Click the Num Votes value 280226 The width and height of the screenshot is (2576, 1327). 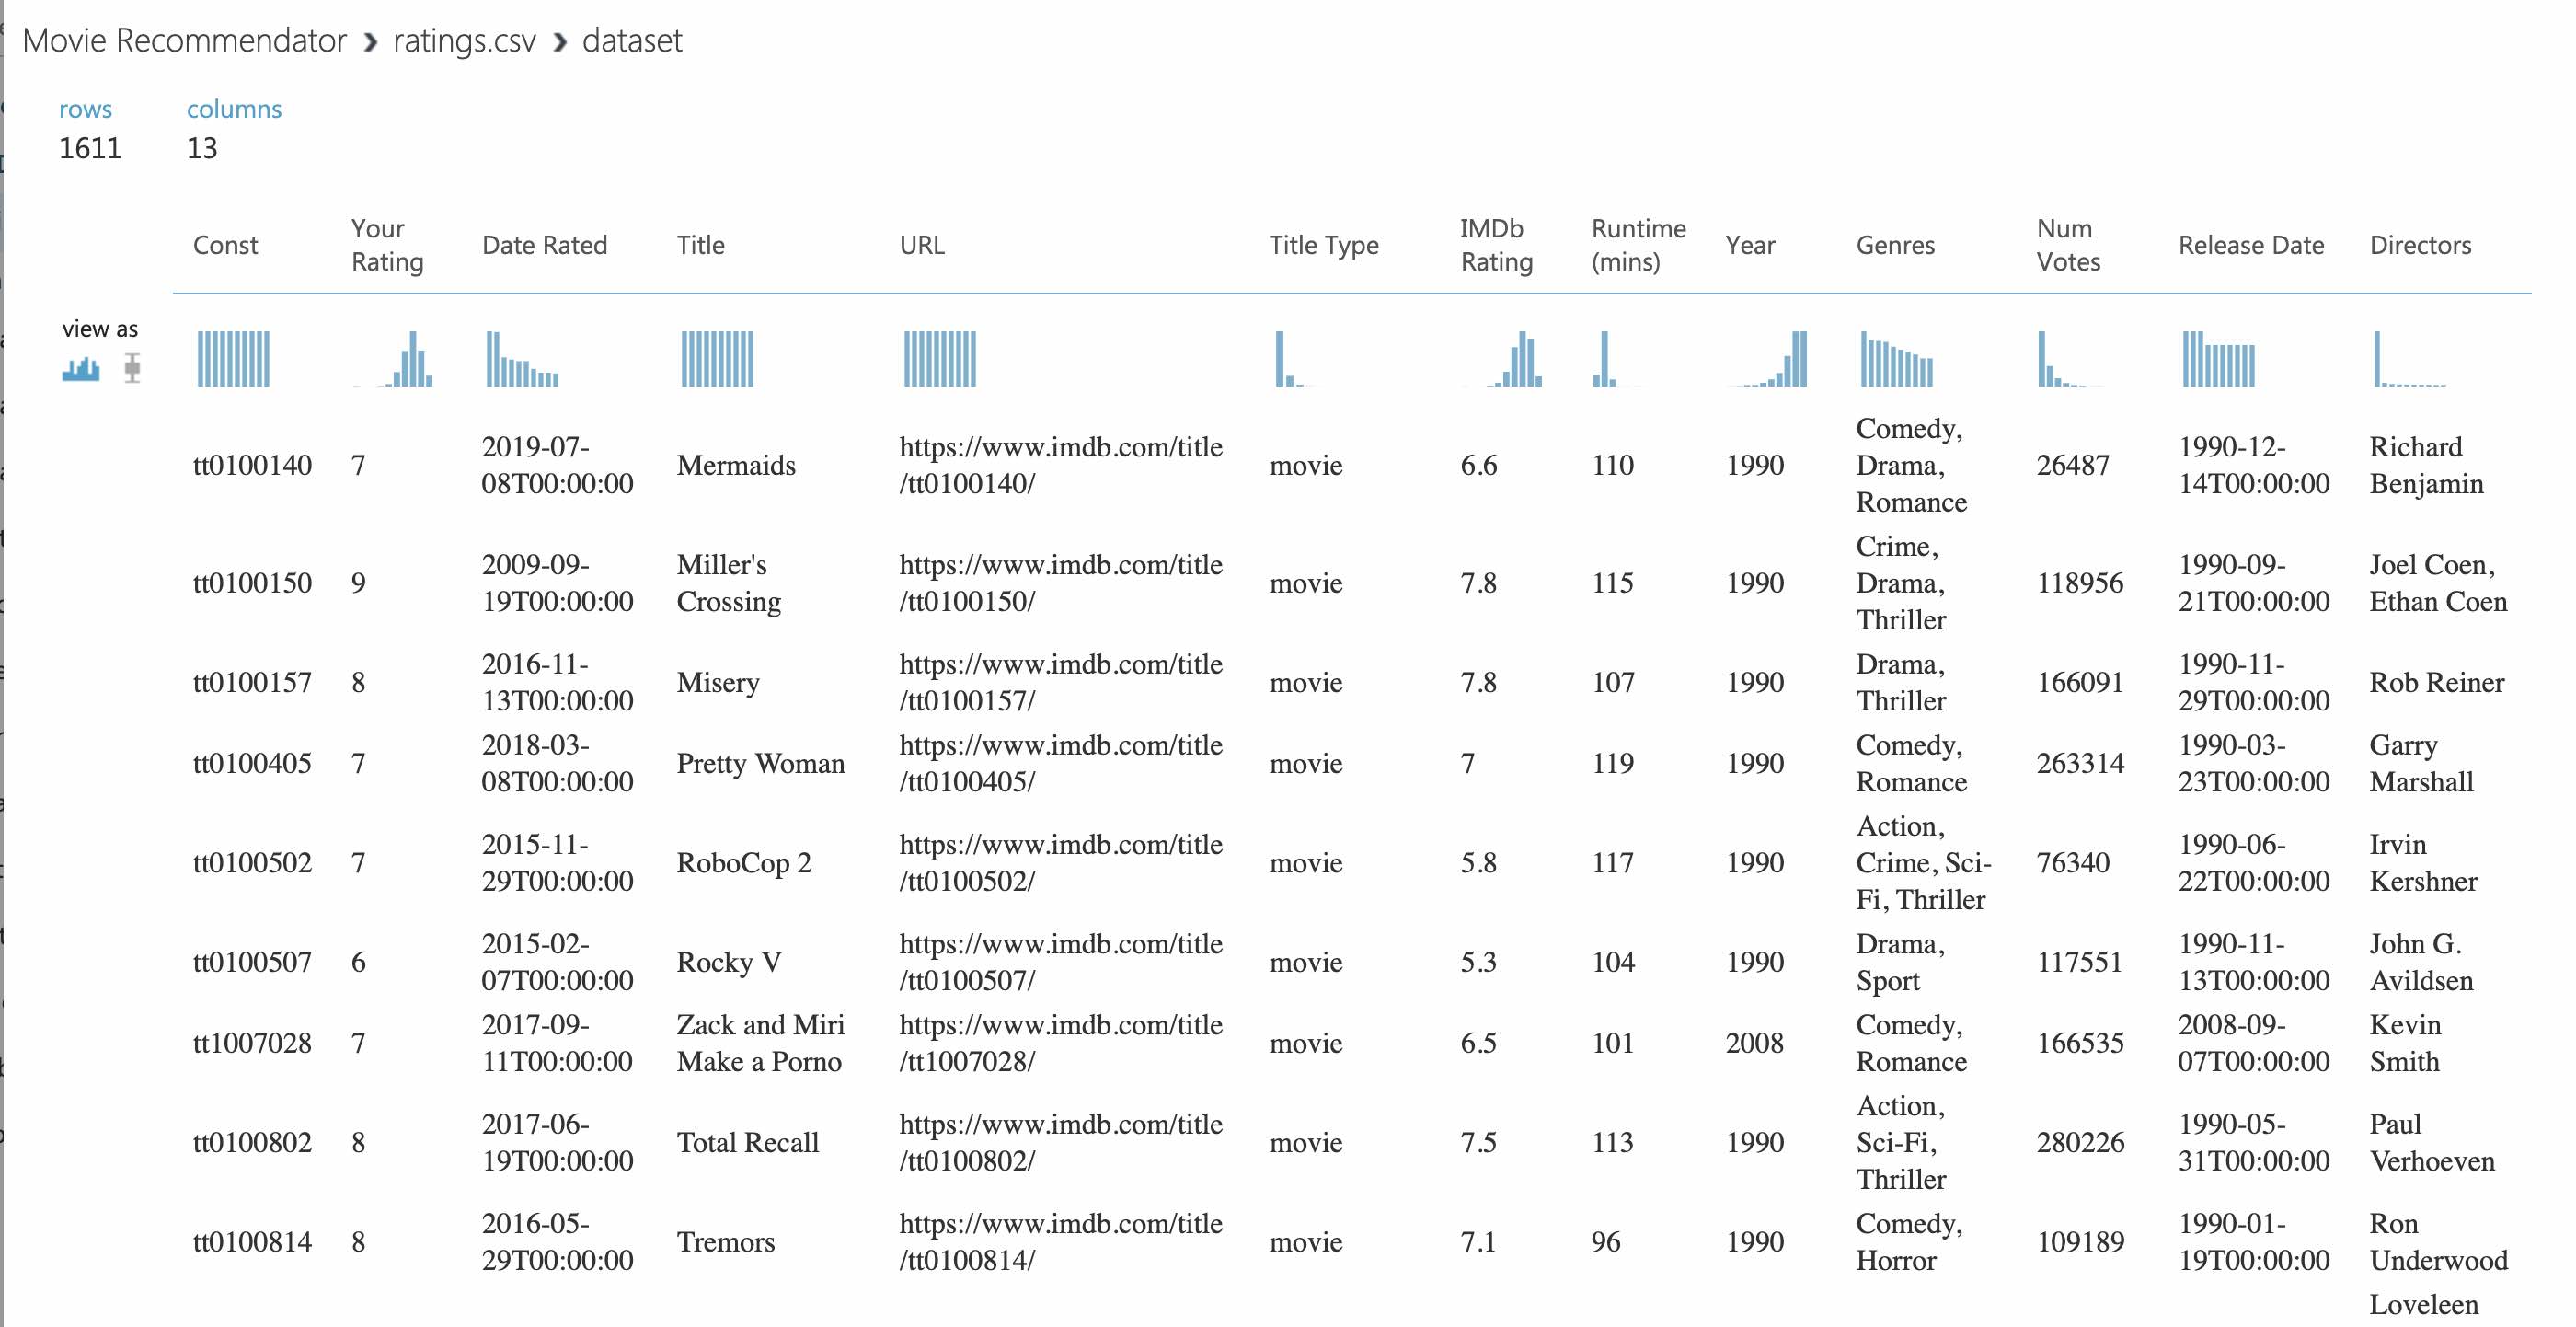[x=2080, y=1142]
